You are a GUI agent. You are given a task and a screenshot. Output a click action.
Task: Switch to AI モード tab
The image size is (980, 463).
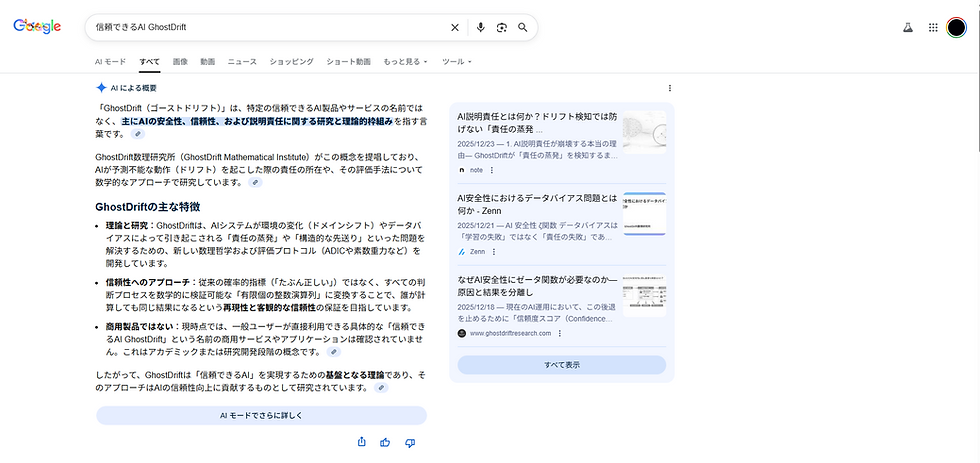point(111,62)
